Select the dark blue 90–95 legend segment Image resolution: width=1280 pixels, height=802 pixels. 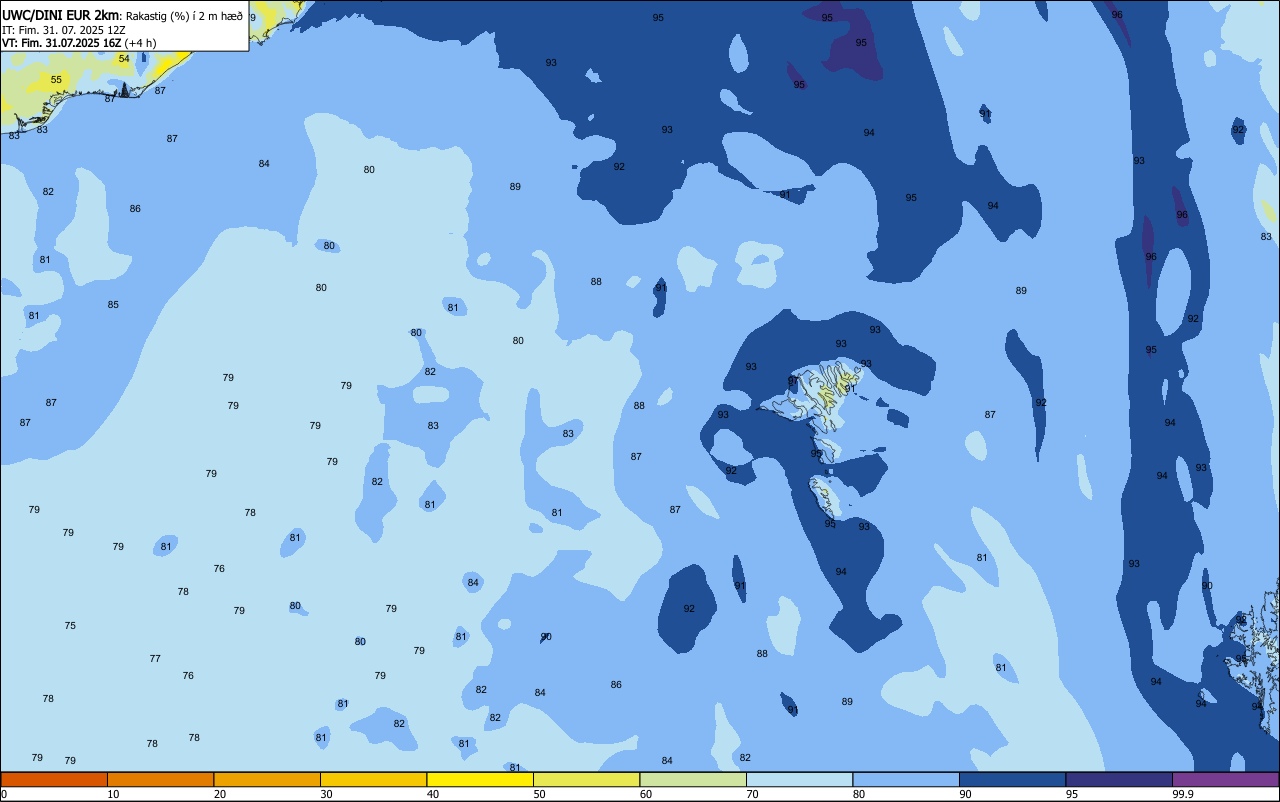click(x=1012, y=779)
